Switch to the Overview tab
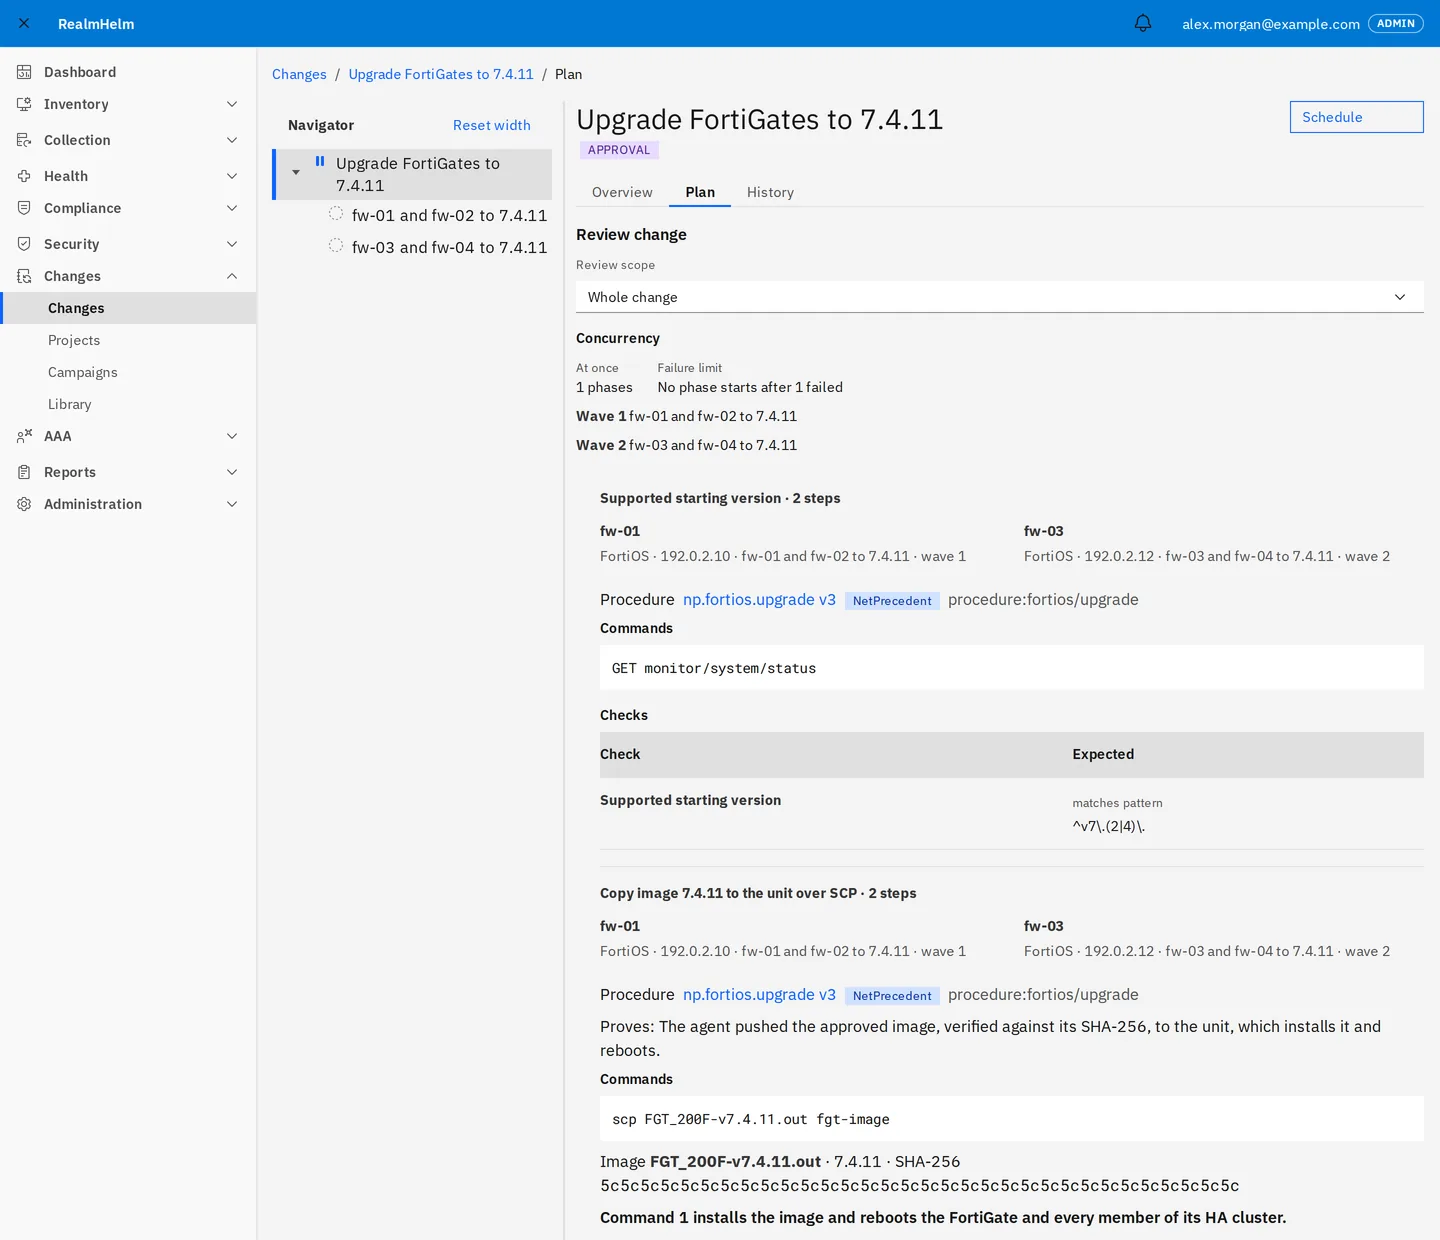This screenshot has height=1240, width=1440. (x=622, y=192)
